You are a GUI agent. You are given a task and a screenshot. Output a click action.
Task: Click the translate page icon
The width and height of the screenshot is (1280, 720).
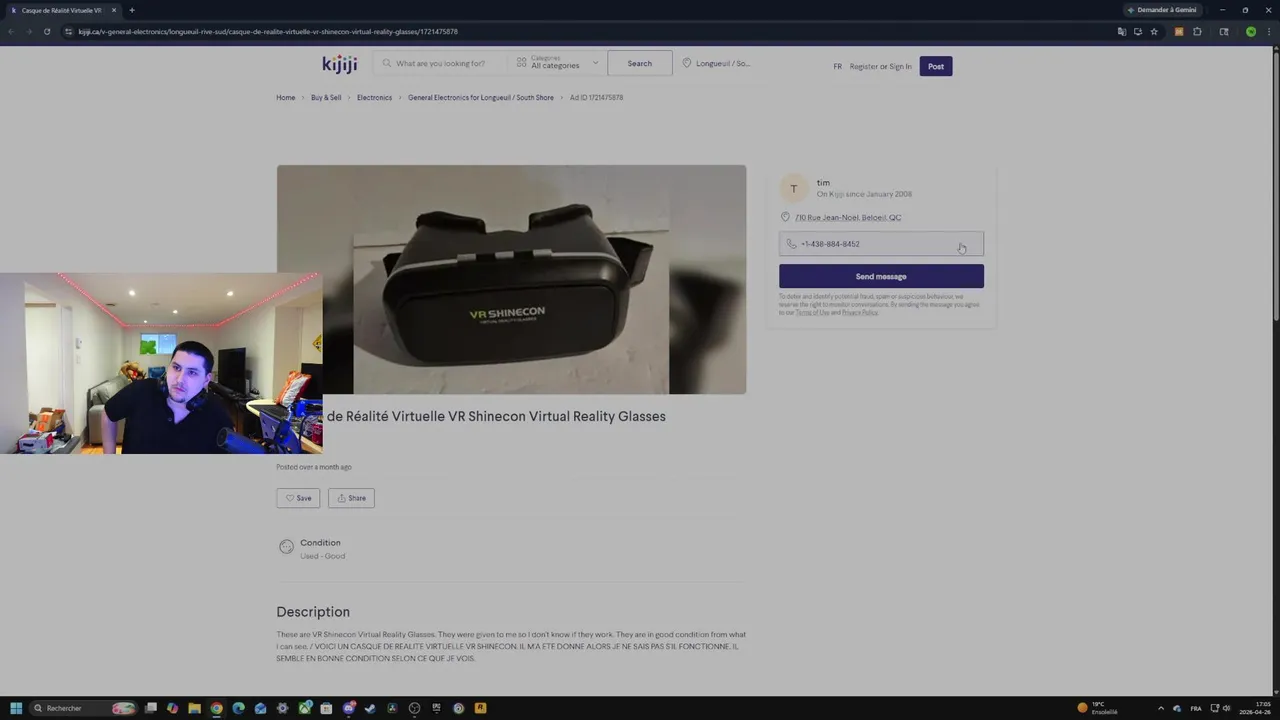click(1122, 31)
